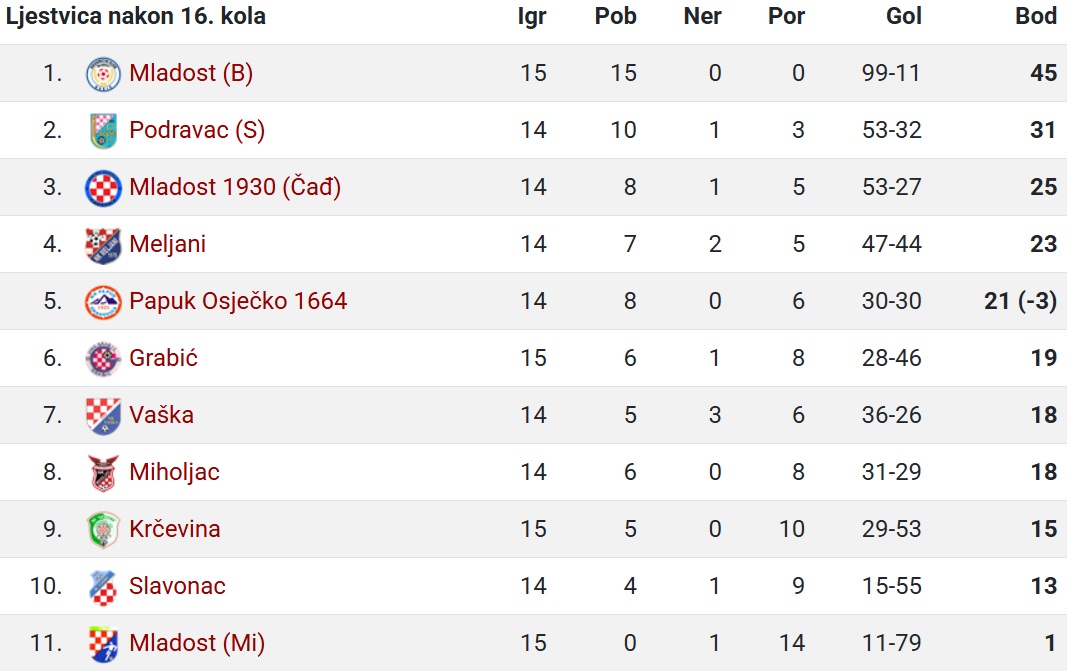Click the Vaška club crest icon
Screen dimensions: 1068x671
103,416
